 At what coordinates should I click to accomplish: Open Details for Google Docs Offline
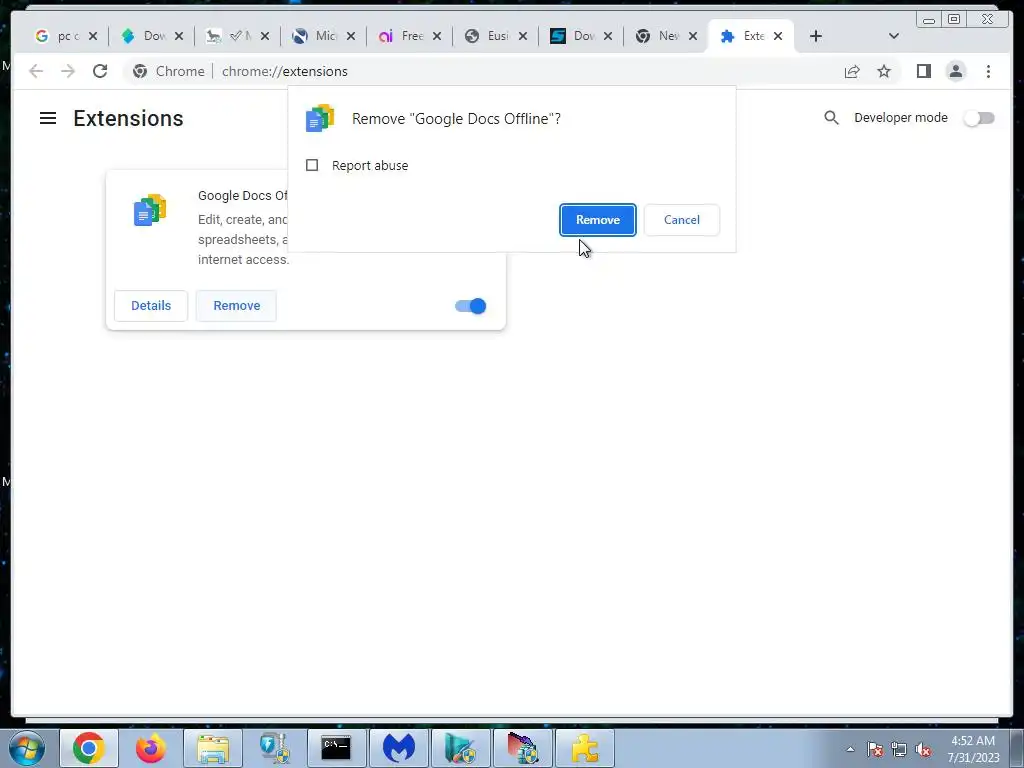(151, 306)
